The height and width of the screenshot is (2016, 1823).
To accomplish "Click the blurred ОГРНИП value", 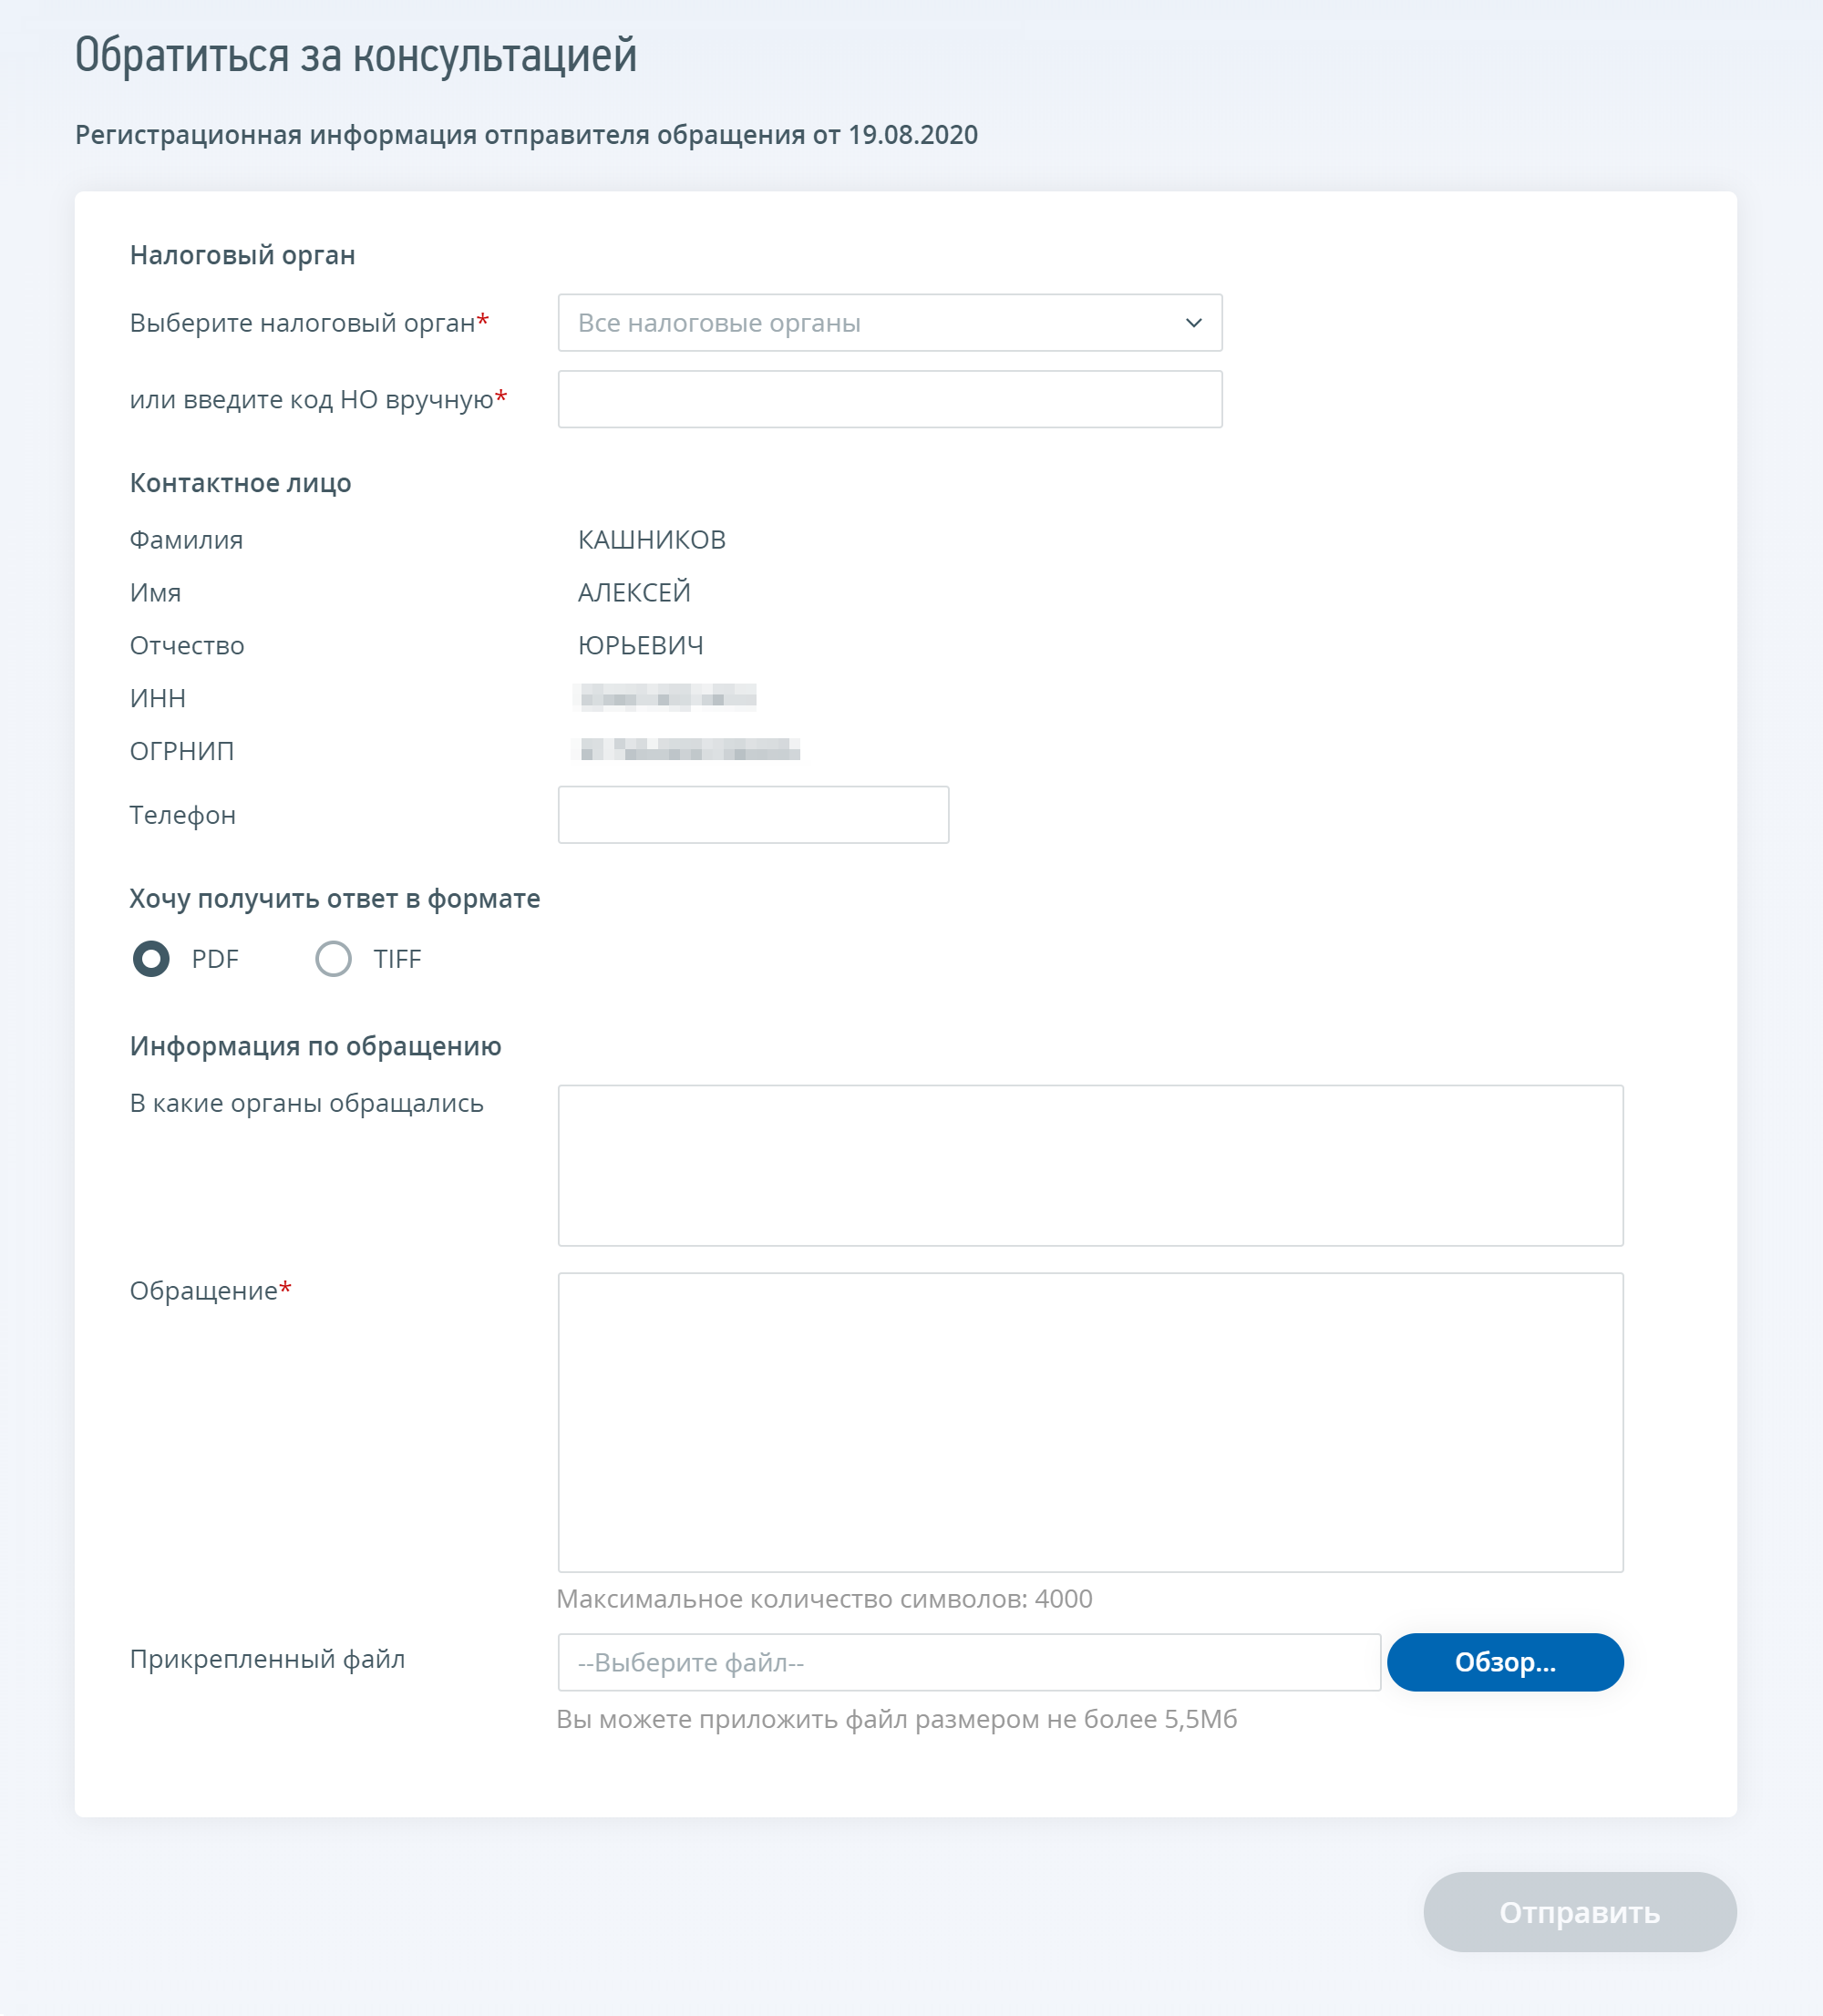I will pyautogui.click(x=688, y=749).
